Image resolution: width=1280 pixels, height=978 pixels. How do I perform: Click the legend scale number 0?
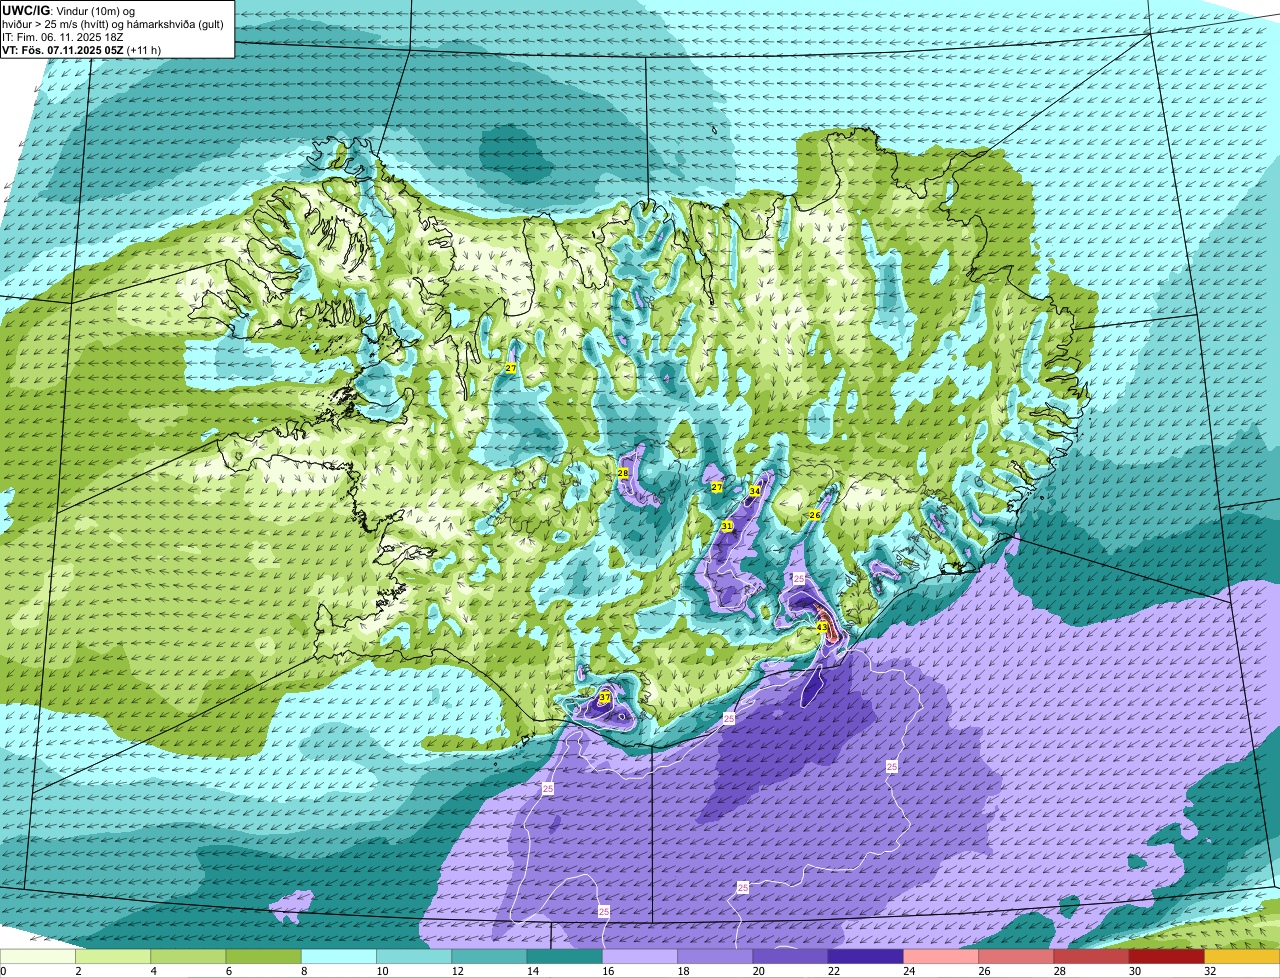click(x=3, y=971)
